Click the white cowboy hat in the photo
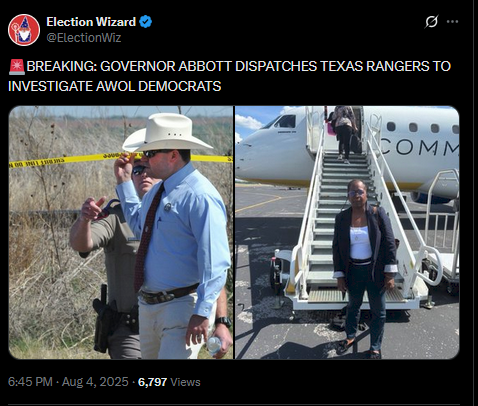The width and height of the screenshot is (478, 406). click(167, 132)
